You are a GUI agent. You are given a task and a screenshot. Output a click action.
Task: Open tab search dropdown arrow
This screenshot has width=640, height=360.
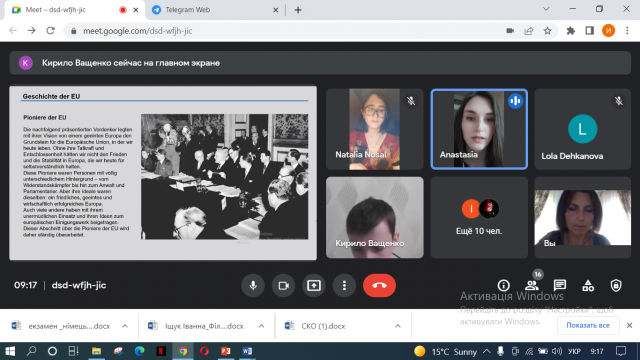pos(546,9)
